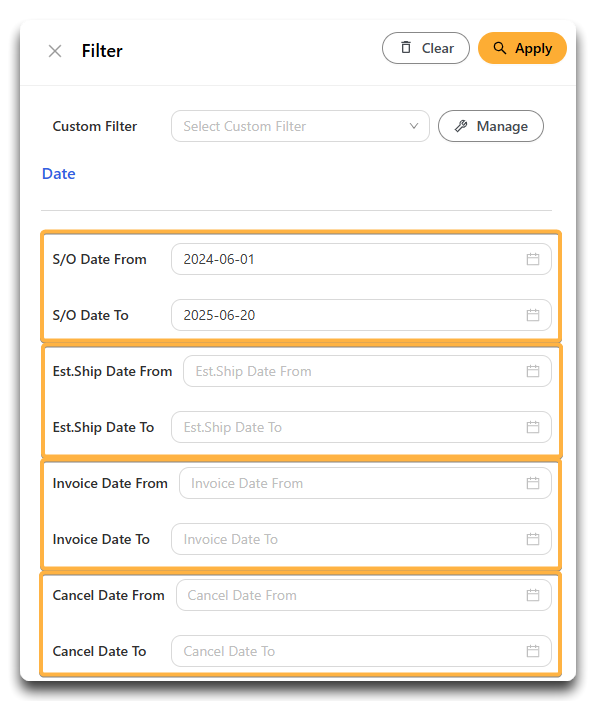
Task: Open calendar for Est.Ship Date From
Action: [533, 371]
